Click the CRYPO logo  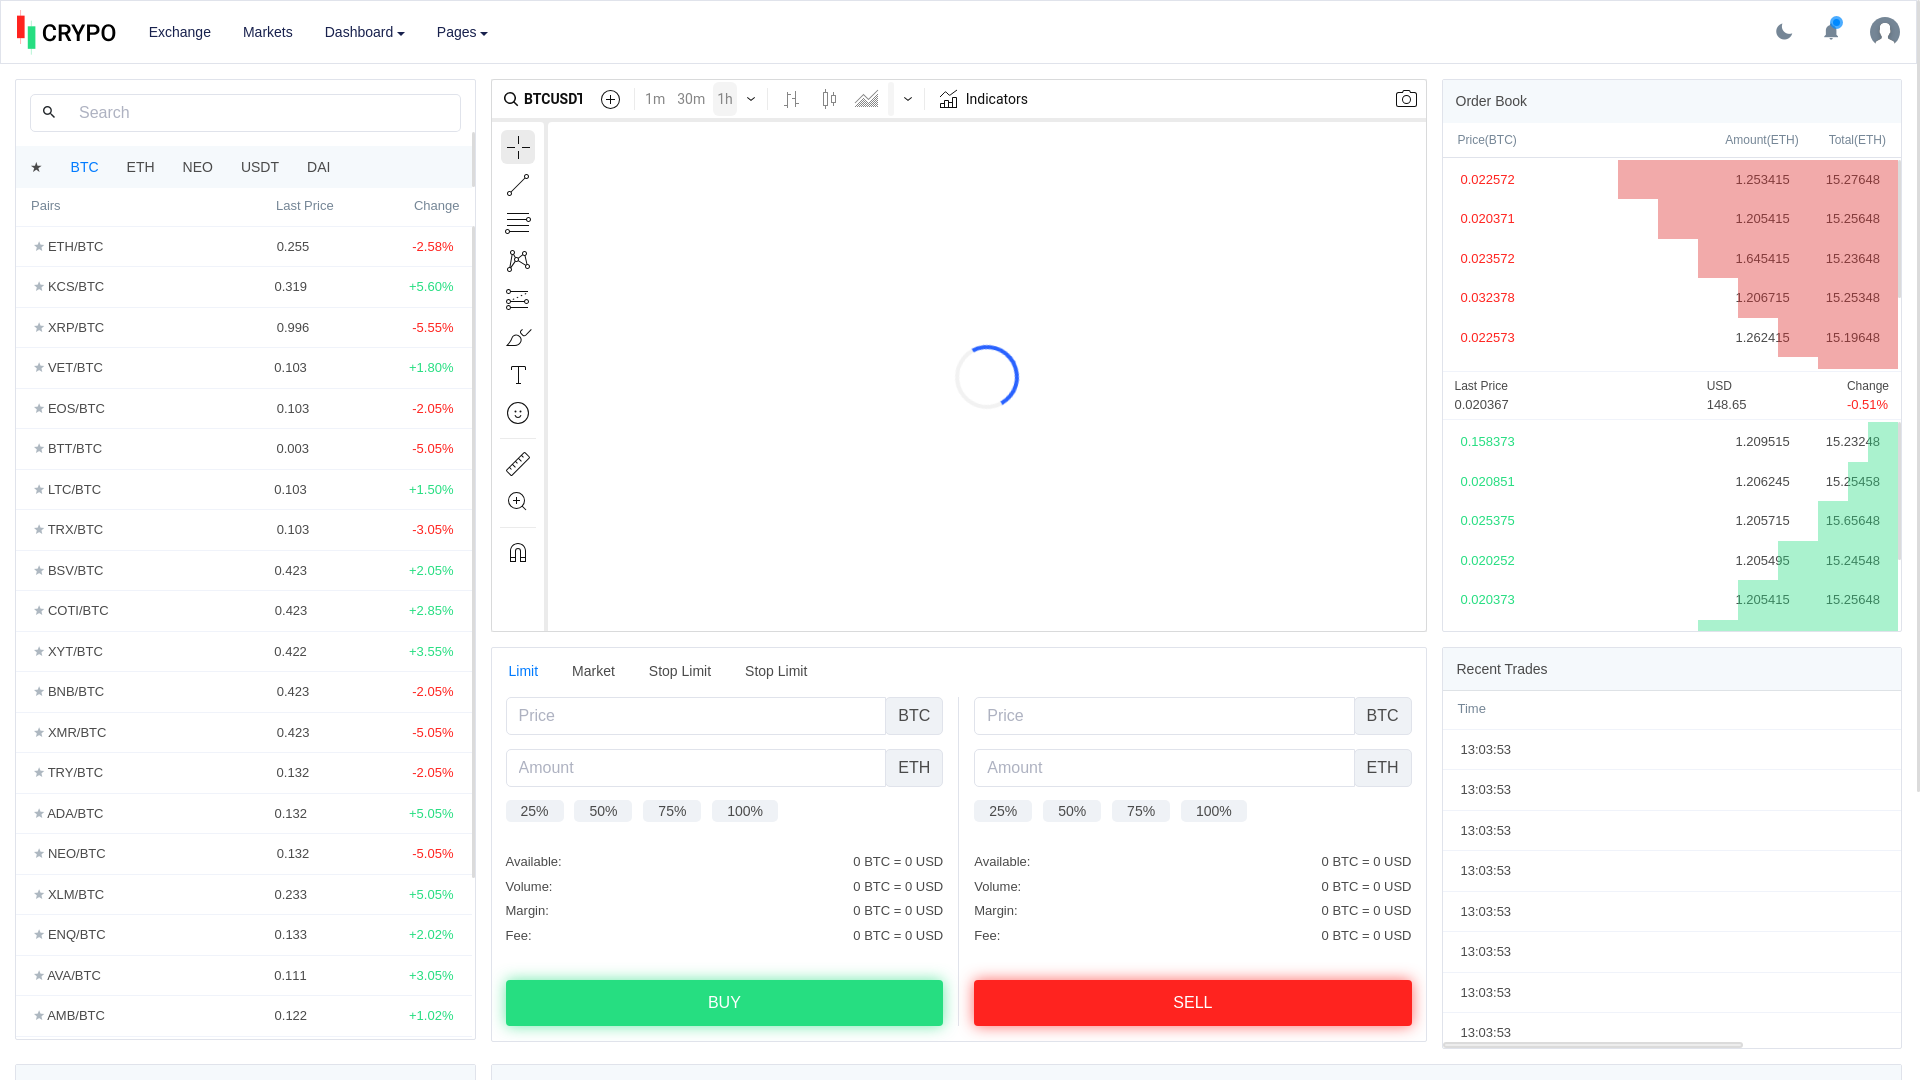pos(66,32)
